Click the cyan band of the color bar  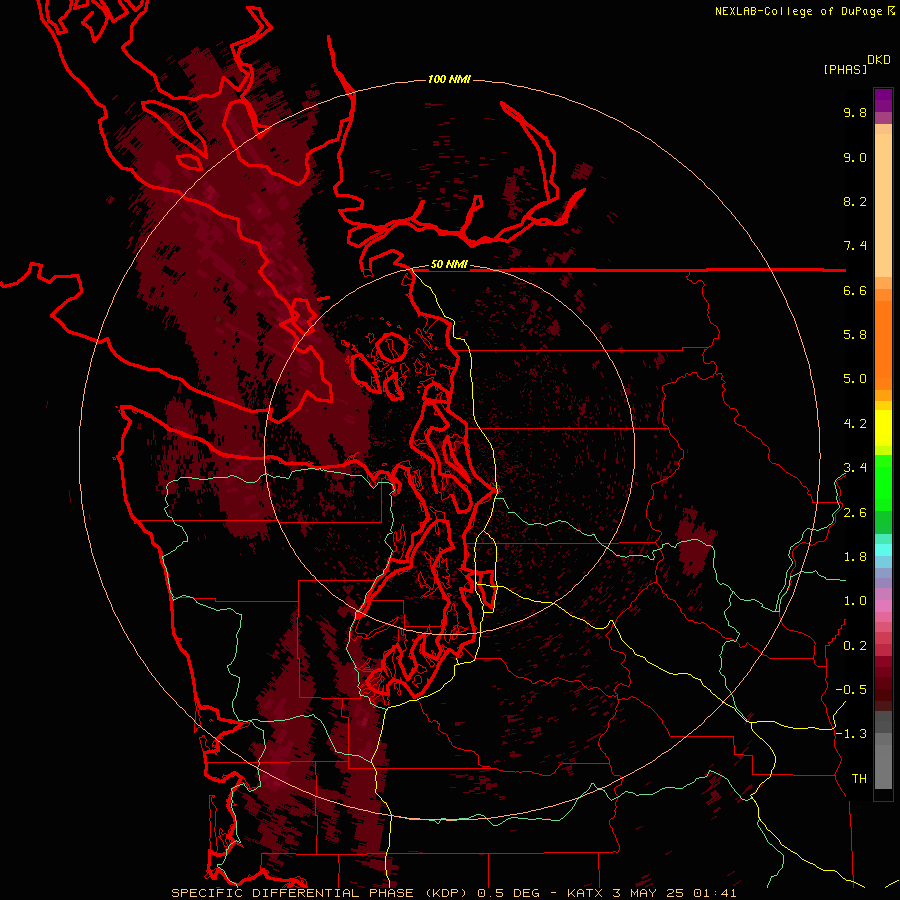tap(883, 550)
